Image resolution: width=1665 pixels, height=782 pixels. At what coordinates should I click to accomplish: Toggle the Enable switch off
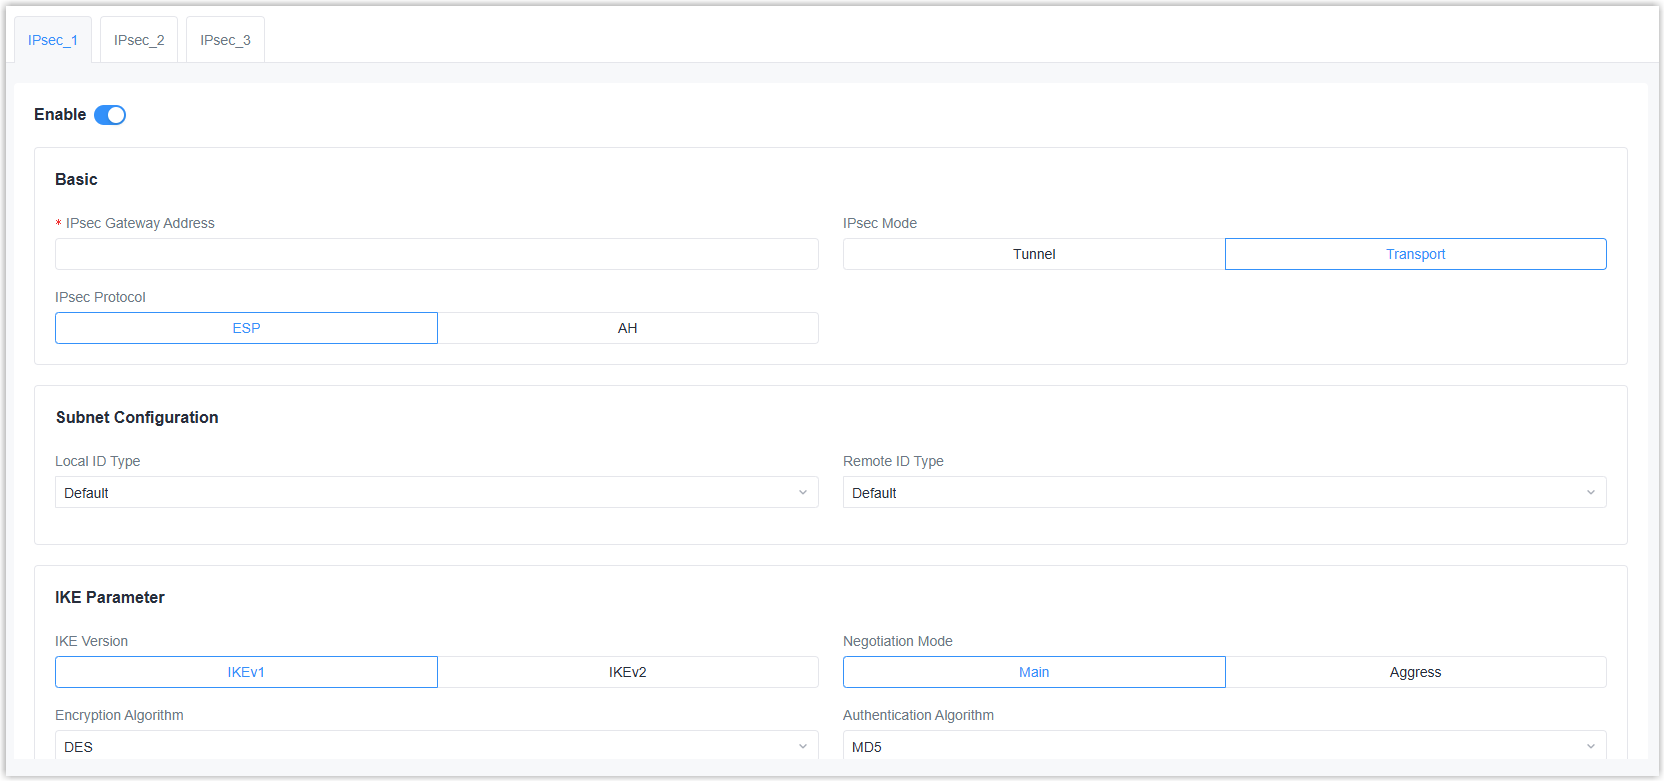110,115
